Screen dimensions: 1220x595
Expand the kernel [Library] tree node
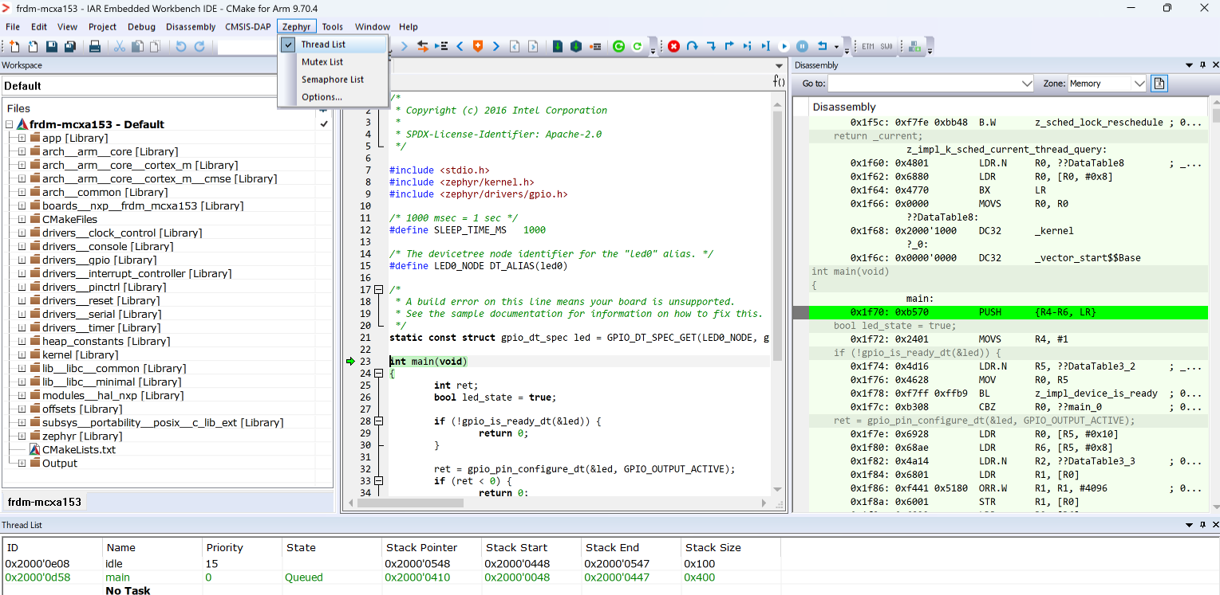(21, 354)
